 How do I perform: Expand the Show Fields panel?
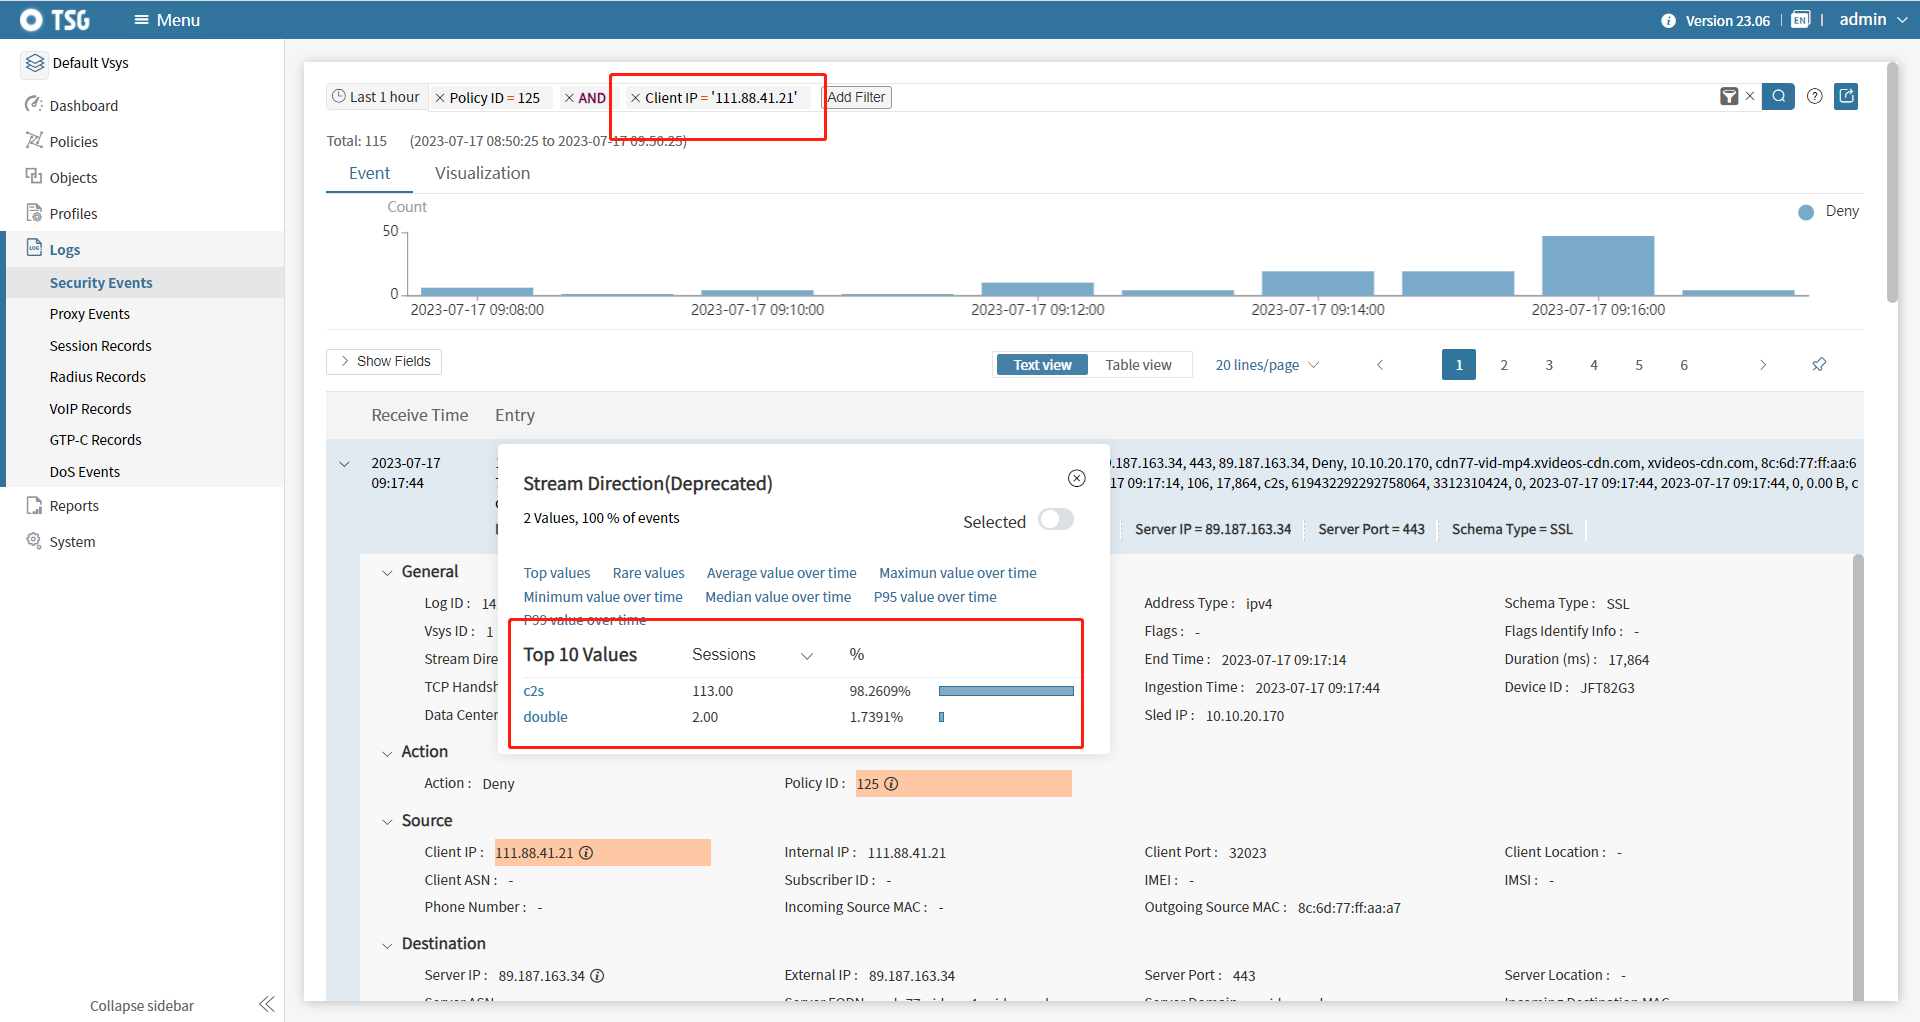[x=384, y=362]
